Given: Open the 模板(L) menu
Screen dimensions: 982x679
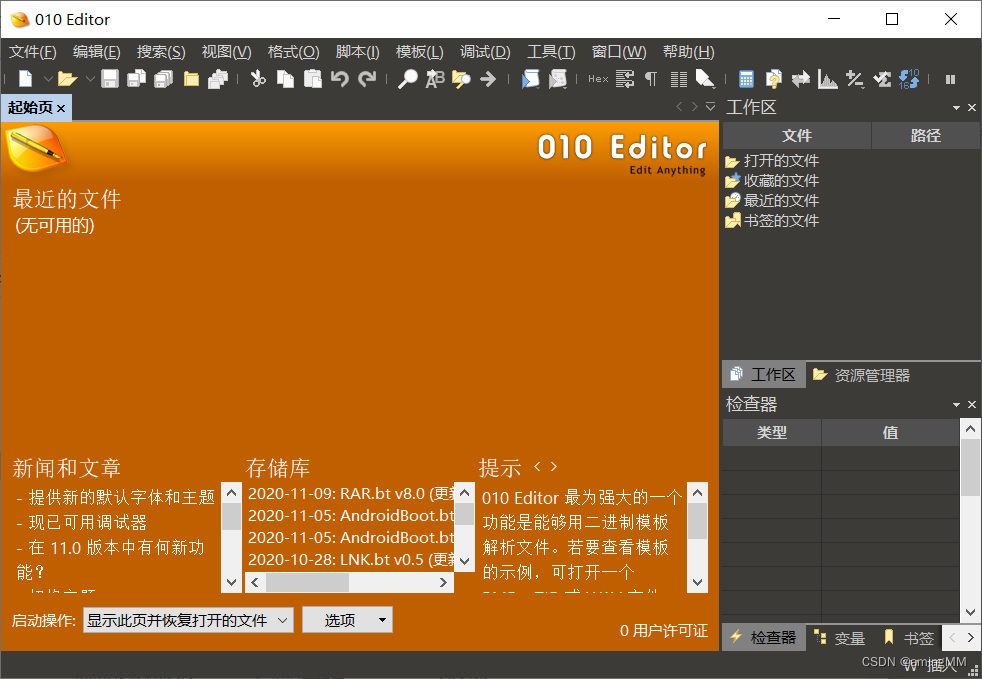Looking at the screenshot, I should (x=420, y=52).
